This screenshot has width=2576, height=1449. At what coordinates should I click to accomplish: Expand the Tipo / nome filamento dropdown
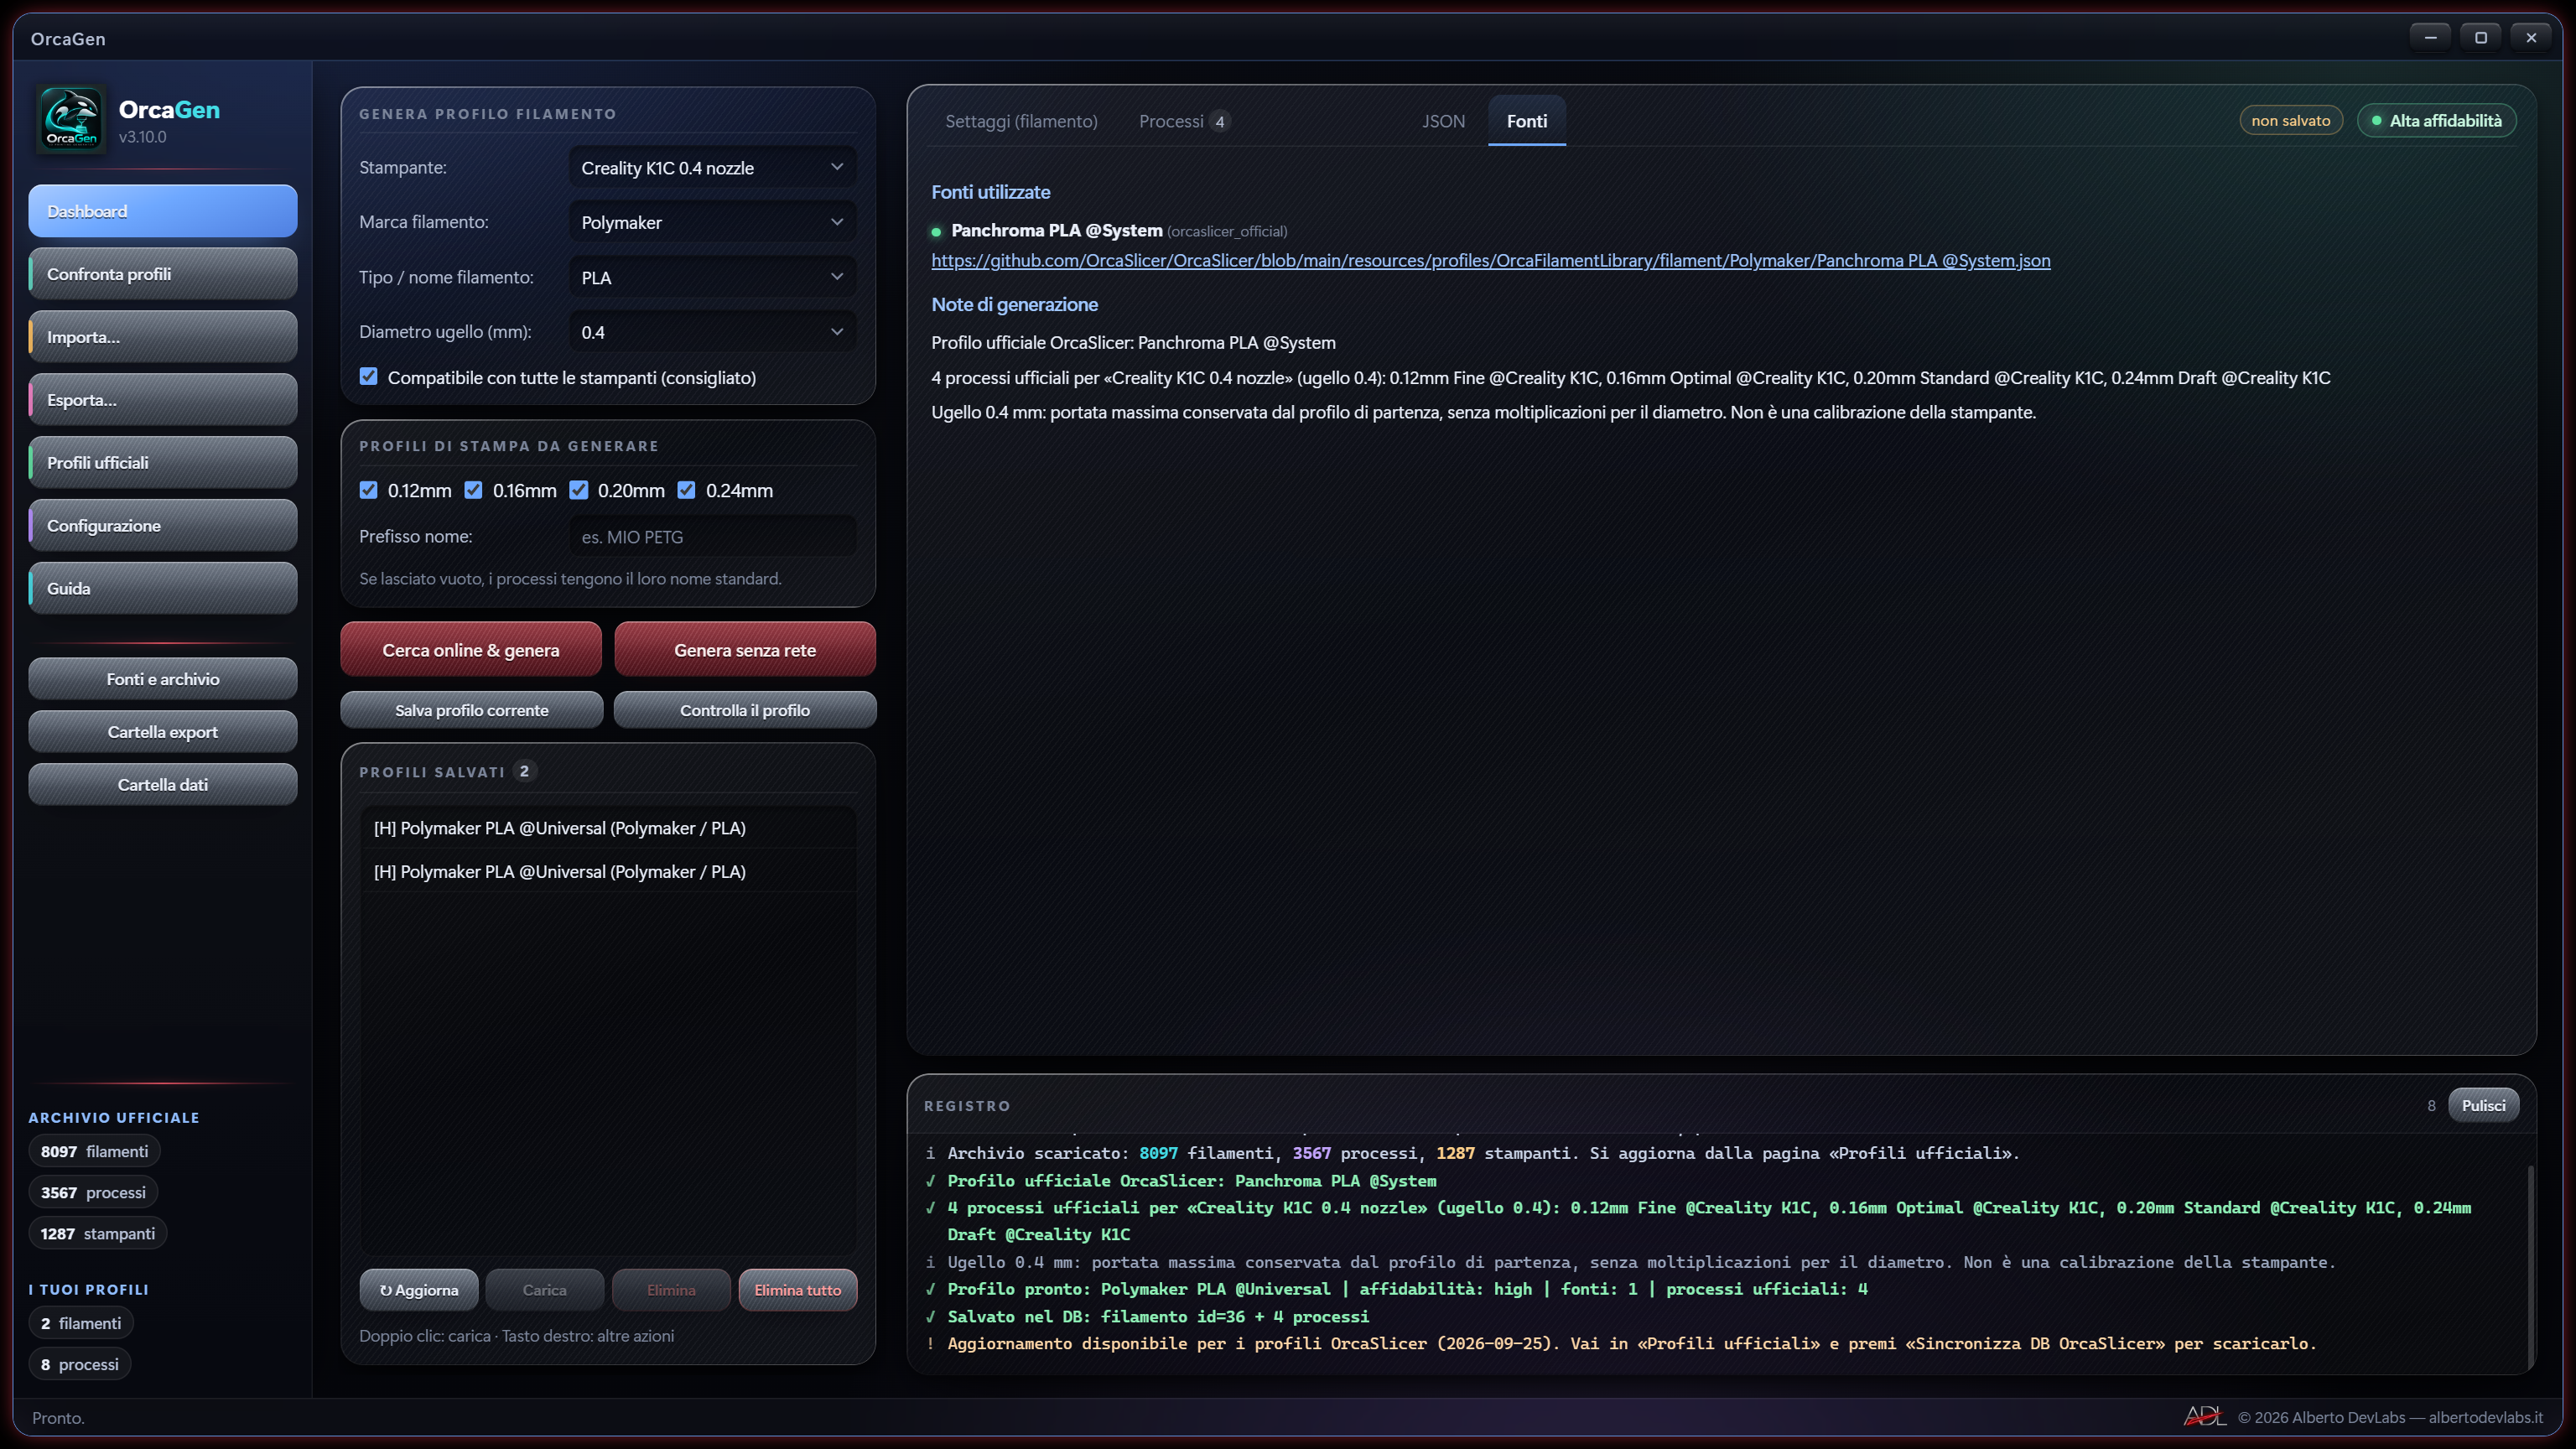click(x=712, y=277)
